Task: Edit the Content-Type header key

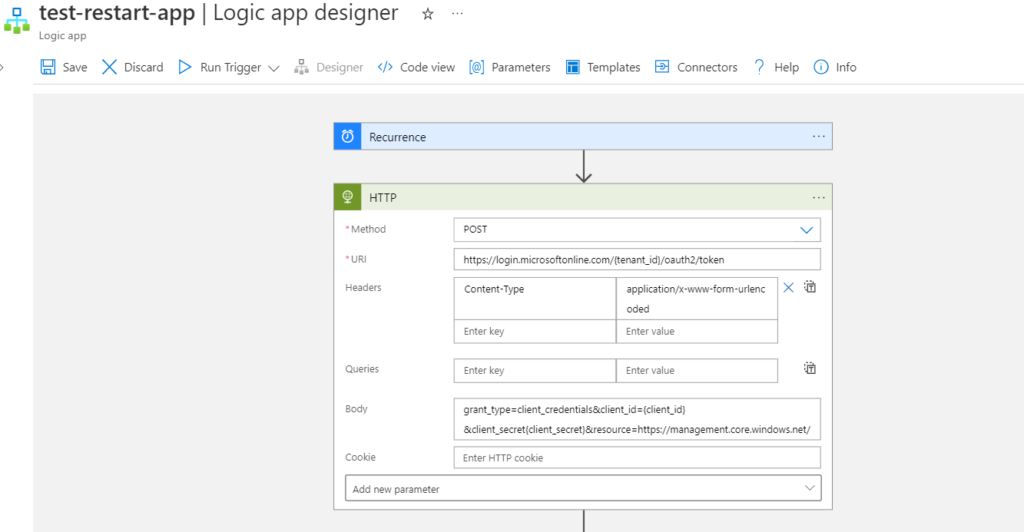Action: [x=535, y=299]
